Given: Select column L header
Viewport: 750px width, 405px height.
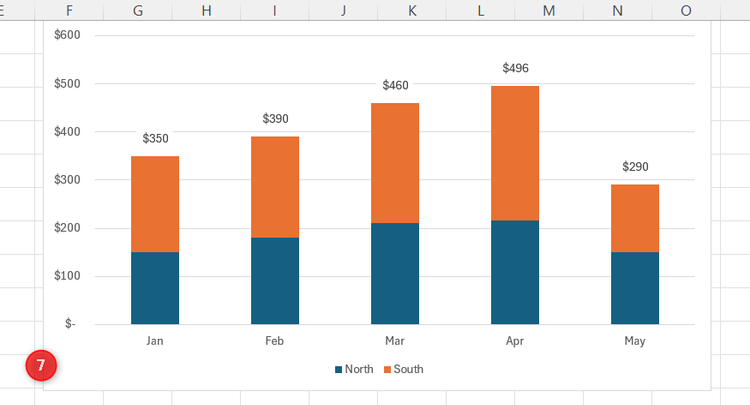Looking at the screenshot, I should coord(480,10).
